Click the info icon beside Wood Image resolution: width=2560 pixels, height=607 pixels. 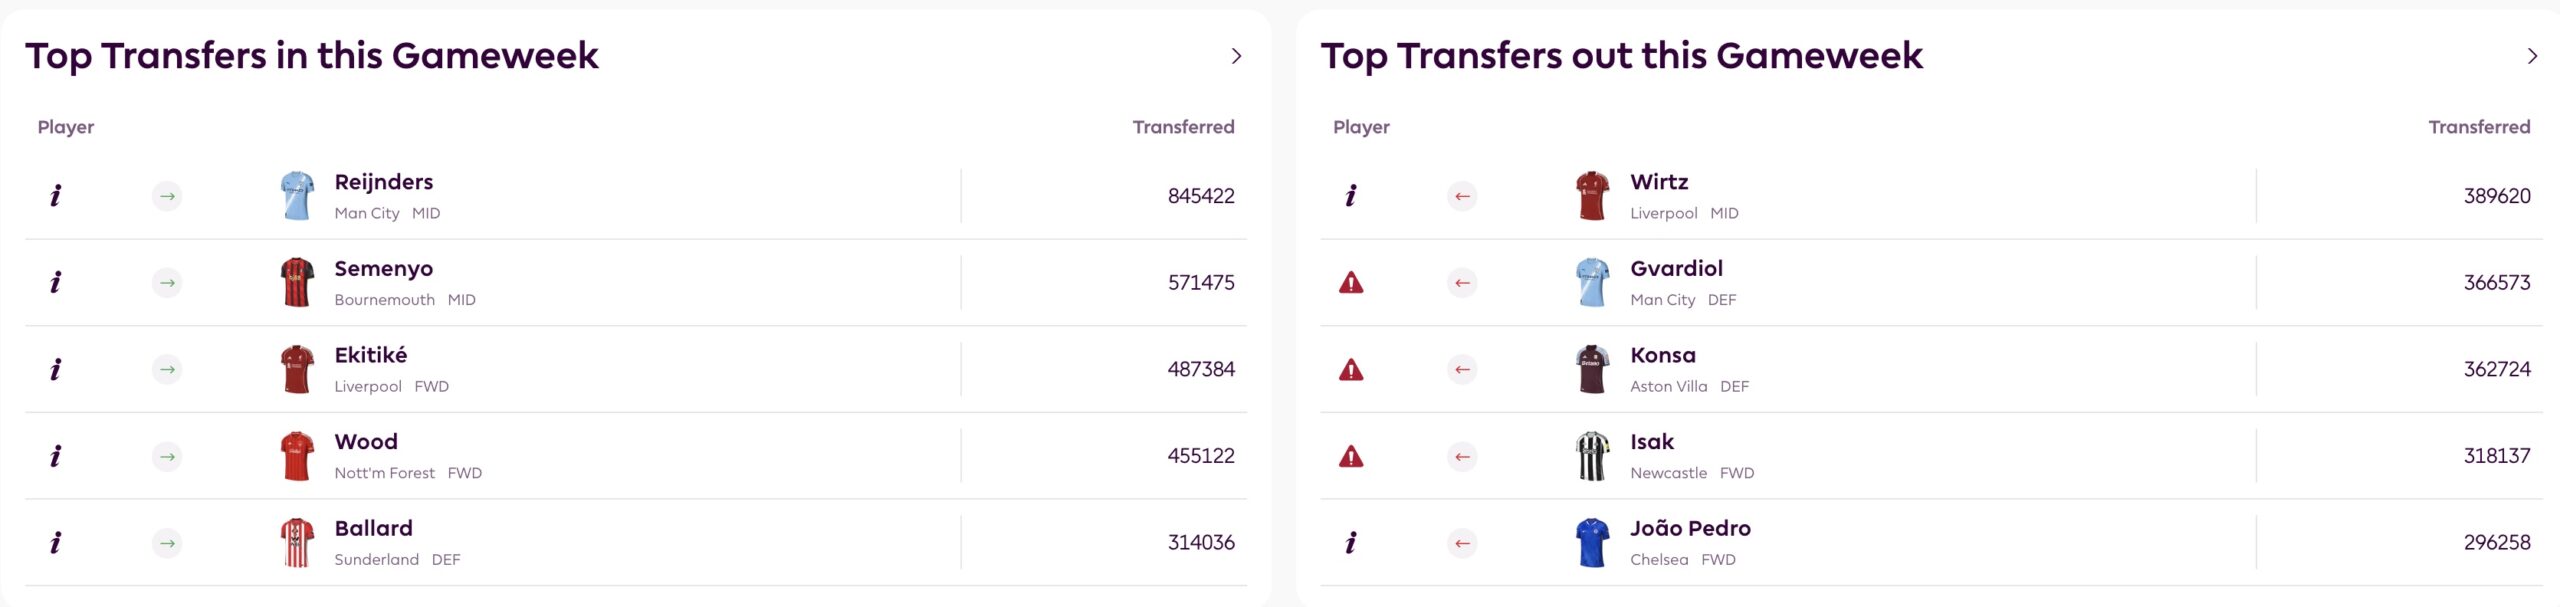pyautogui.click(x=56, y=456)
